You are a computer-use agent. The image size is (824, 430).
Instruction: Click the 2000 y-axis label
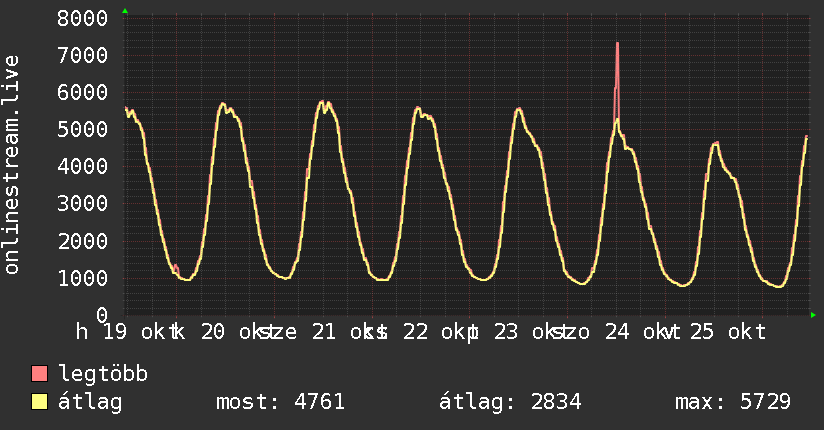[83, 241]
